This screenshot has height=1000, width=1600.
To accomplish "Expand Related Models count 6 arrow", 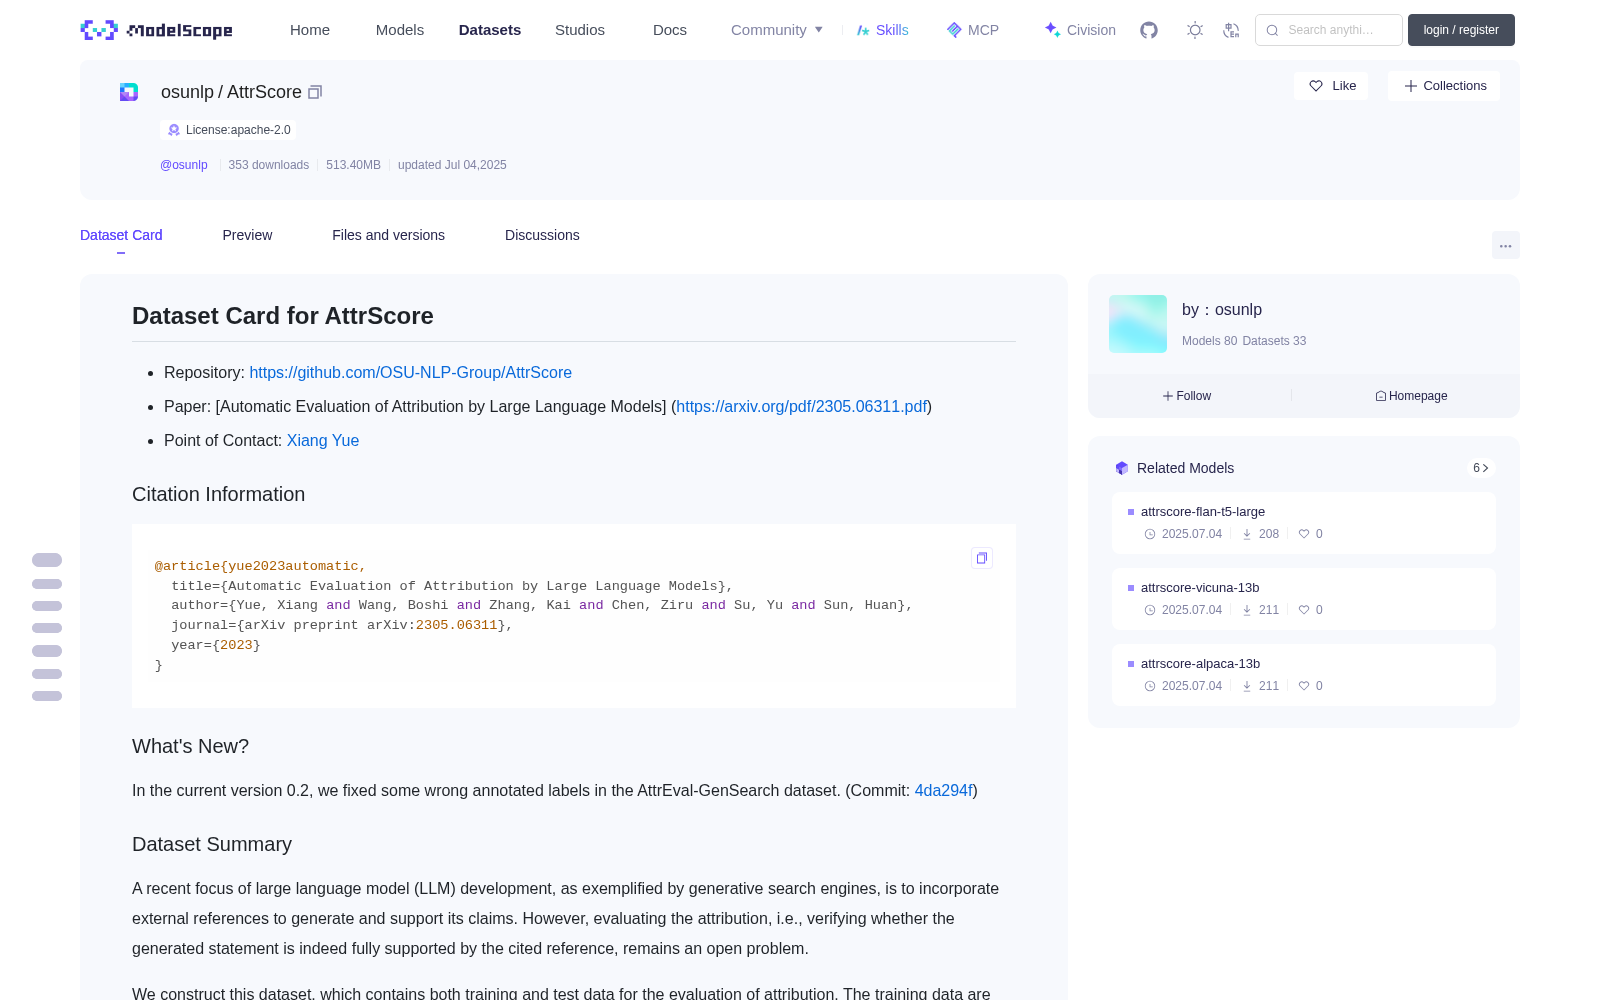I will (1481, 468).
